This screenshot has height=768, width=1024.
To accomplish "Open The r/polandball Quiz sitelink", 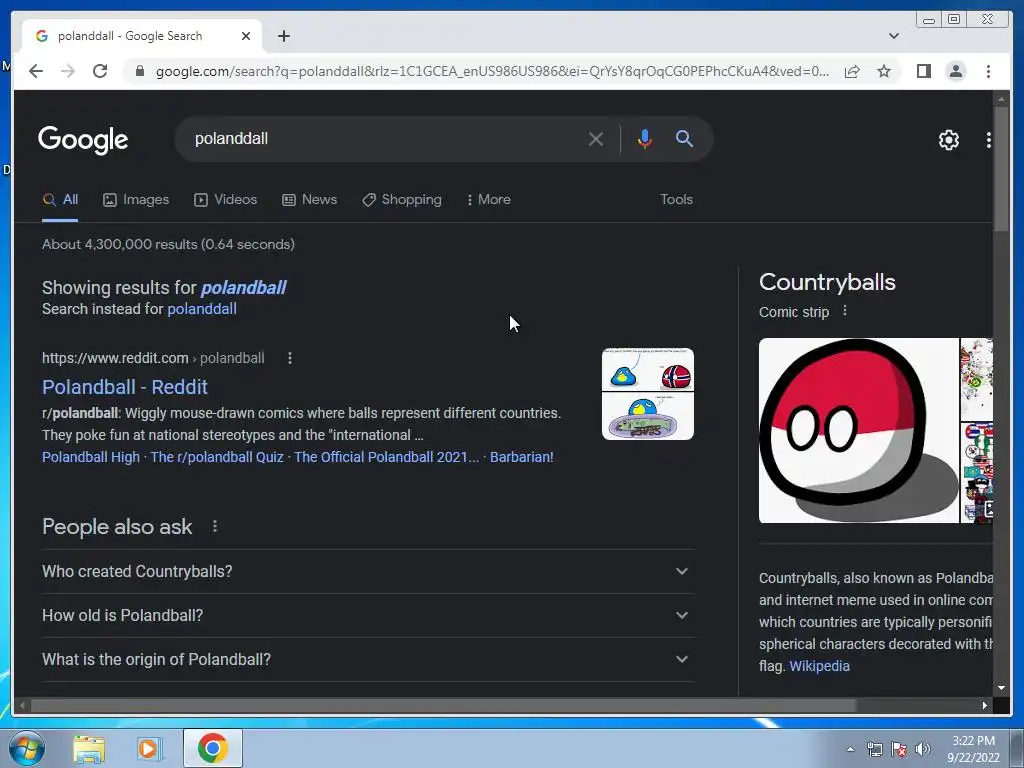I will coord(217,457).
